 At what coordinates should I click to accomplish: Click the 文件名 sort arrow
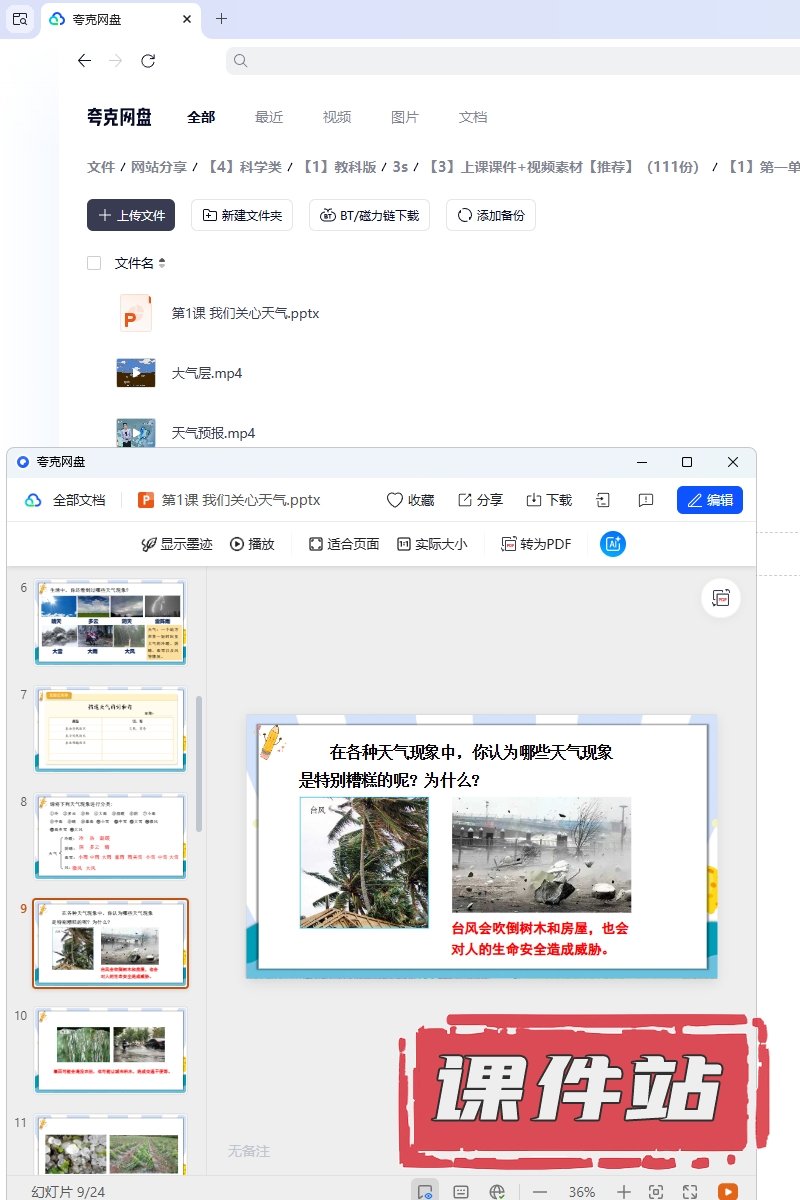[162, 263]
